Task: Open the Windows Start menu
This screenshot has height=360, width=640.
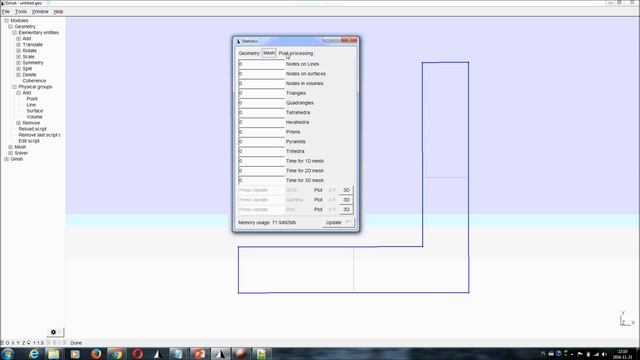Action: (8, 353)
